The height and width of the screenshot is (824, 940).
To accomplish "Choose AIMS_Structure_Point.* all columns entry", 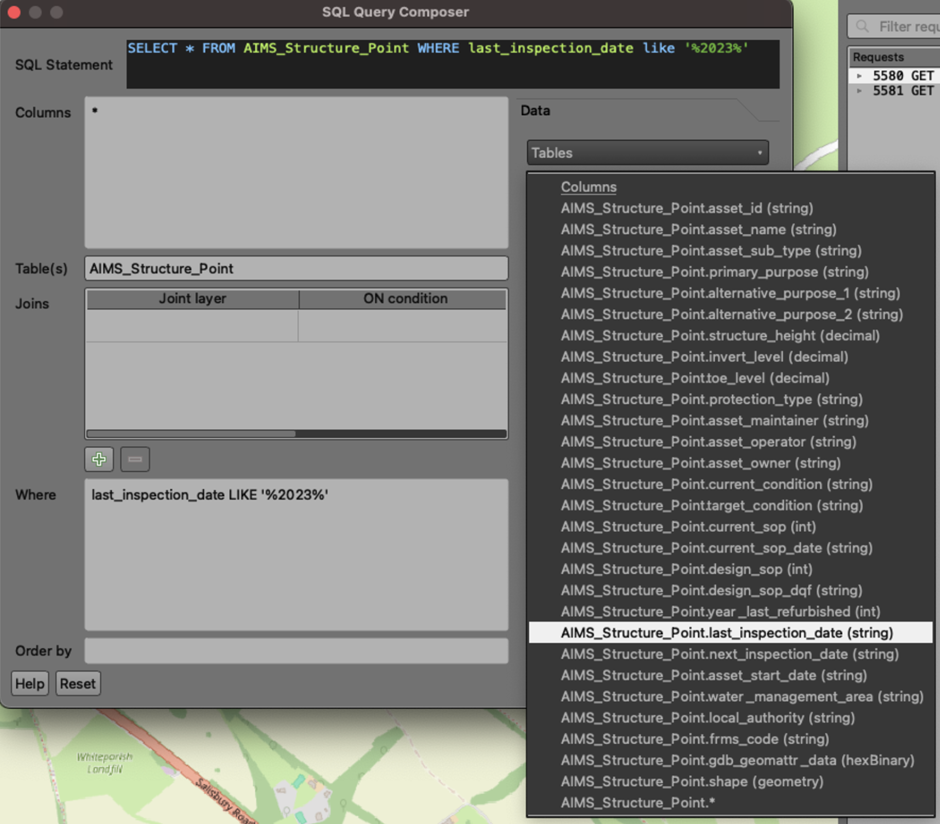I will coord(637,803).
